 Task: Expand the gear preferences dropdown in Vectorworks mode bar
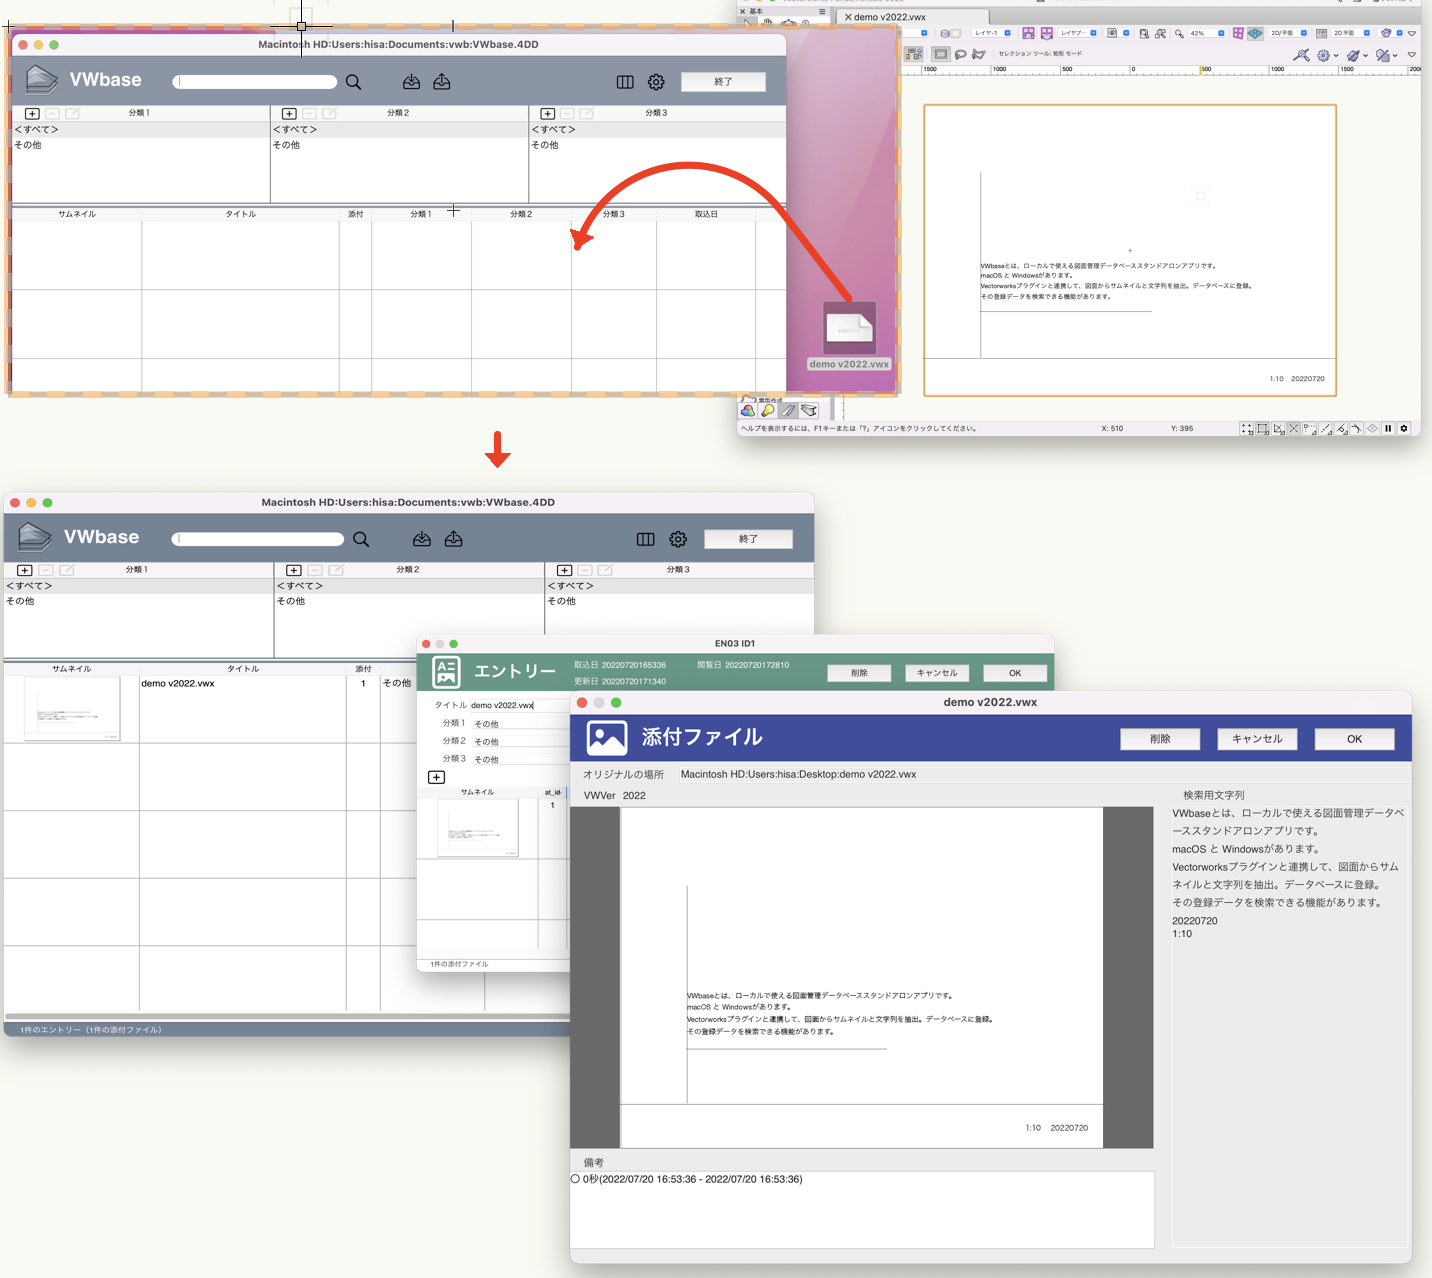(x=1336, y=55)
